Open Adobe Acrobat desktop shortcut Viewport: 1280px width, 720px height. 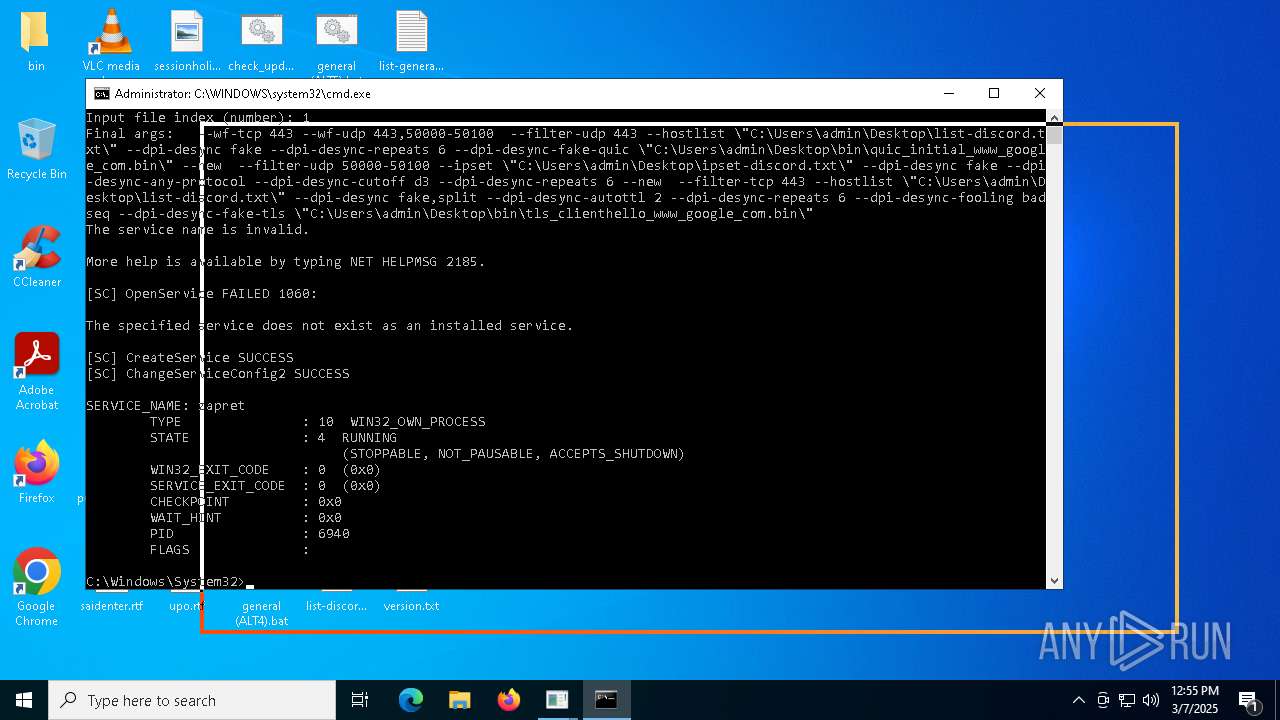(37, 371)
